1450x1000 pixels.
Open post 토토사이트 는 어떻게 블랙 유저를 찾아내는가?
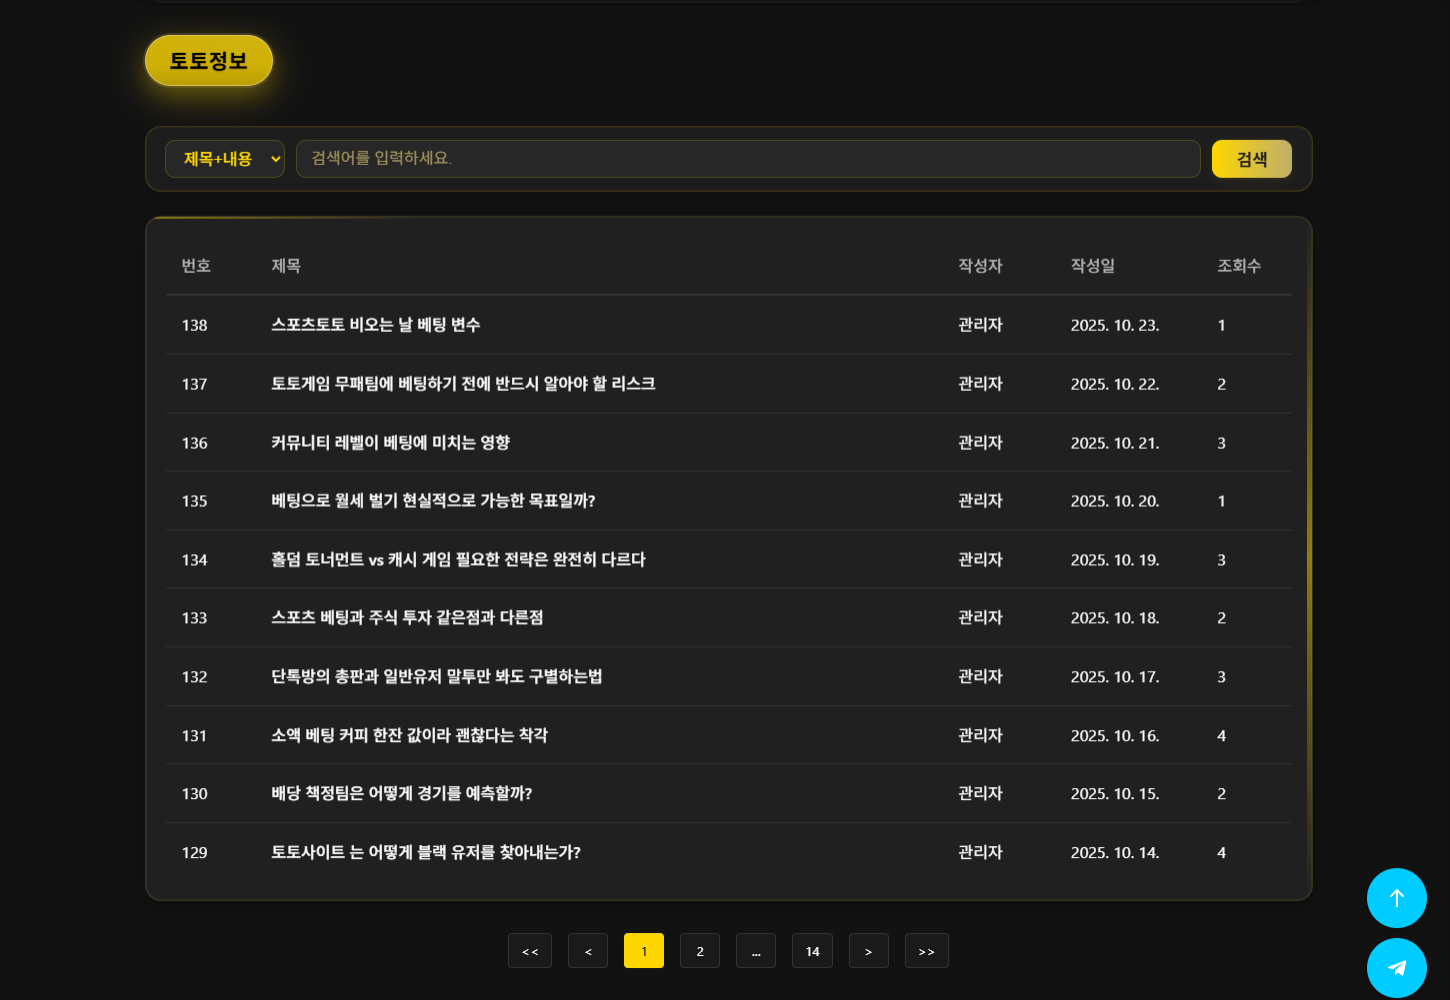click(x=426, y=853)
